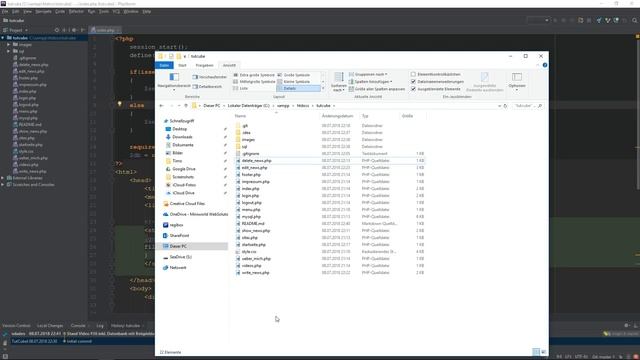Click the up-folder arrow in Explorer
640x360 pixels.
186,106
